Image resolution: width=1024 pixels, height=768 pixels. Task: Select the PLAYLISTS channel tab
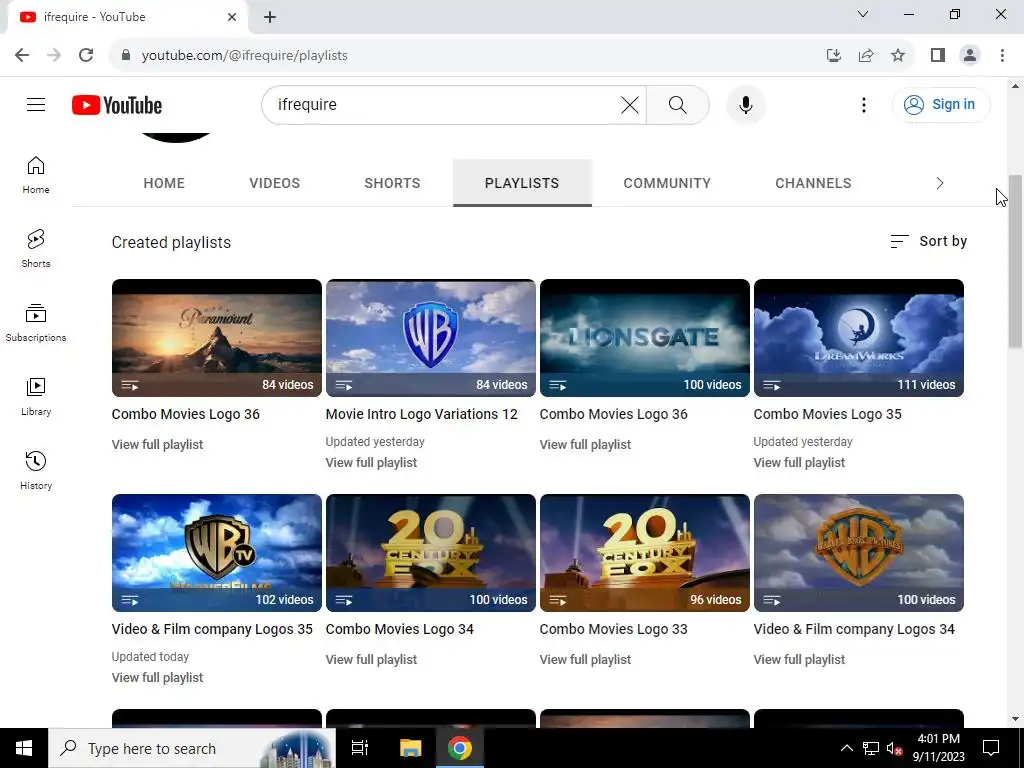click(522, 184)
